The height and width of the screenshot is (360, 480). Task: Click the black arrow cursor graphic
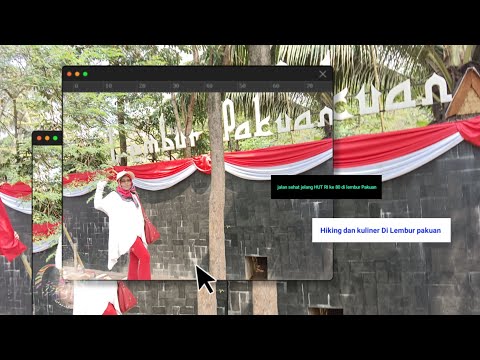point(204,279)
